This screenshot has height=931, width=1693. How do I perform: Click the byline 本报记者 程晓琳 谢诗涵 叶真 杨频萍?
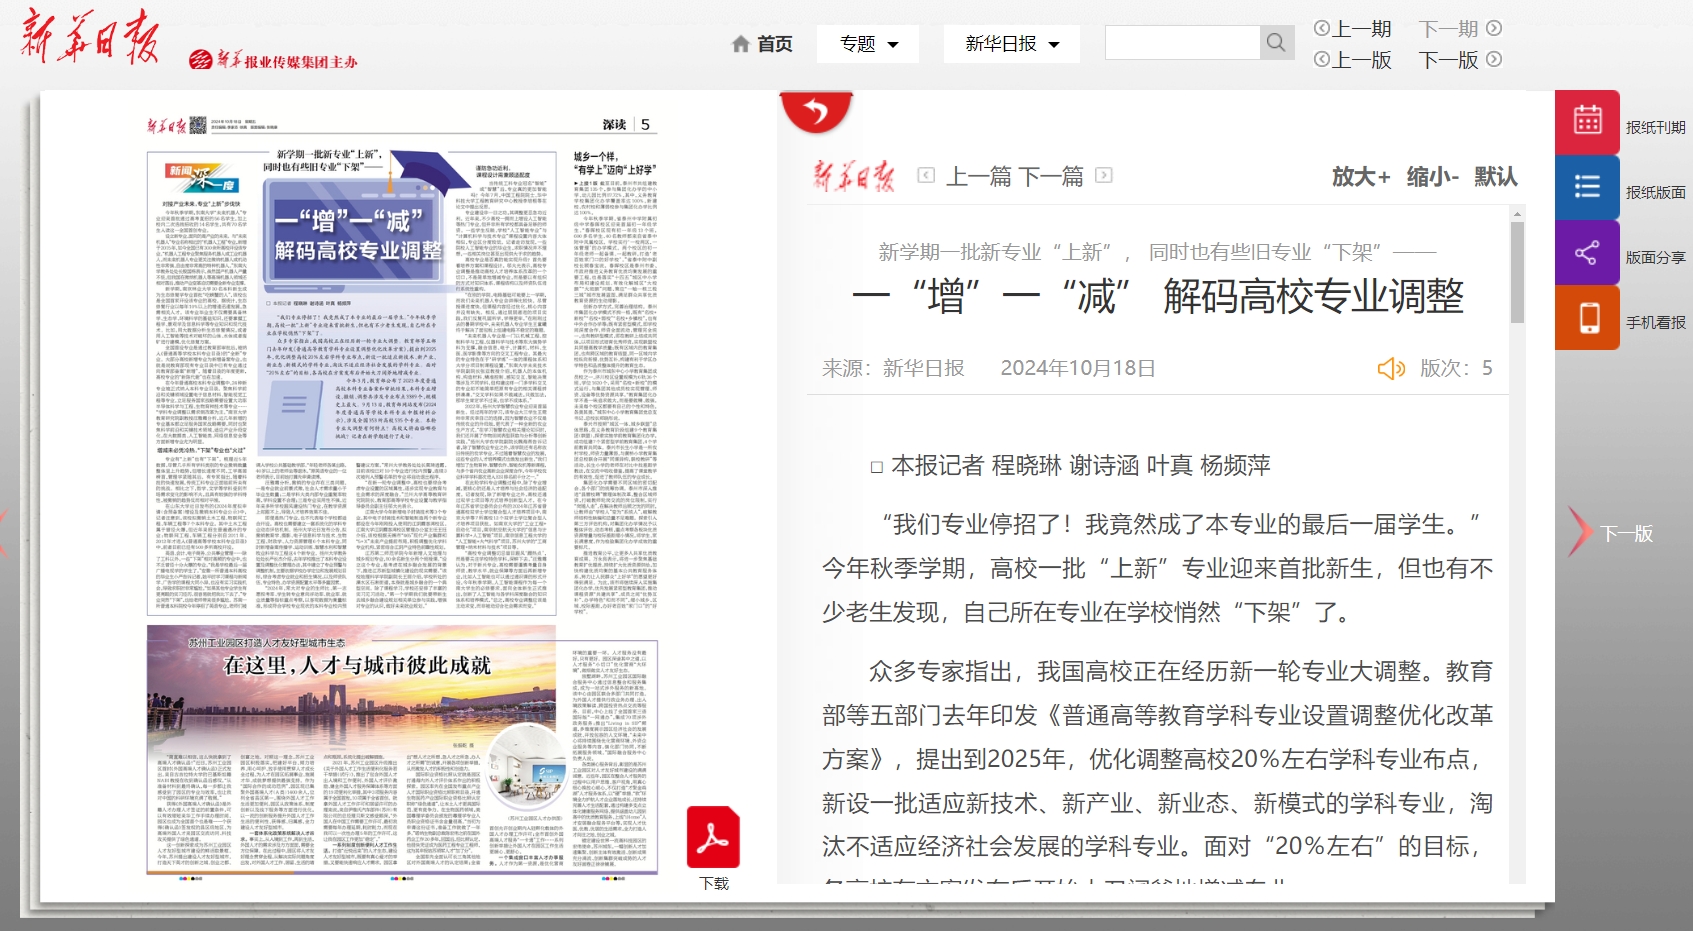pos(1070,466)
